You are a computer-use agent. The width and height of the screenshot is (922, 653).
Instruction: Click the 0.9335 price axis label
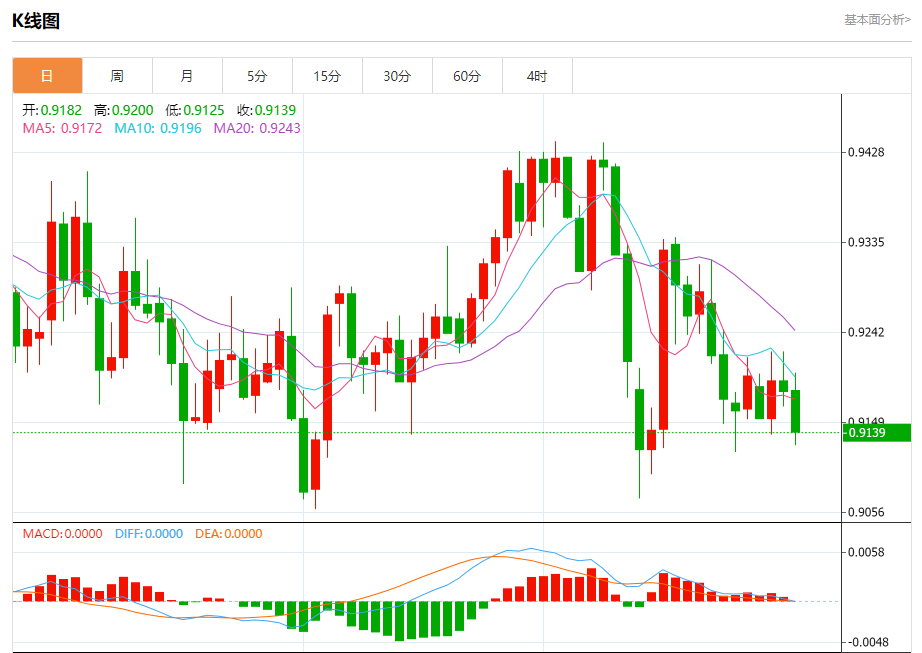pyautogui.click(x=866, y=242)
